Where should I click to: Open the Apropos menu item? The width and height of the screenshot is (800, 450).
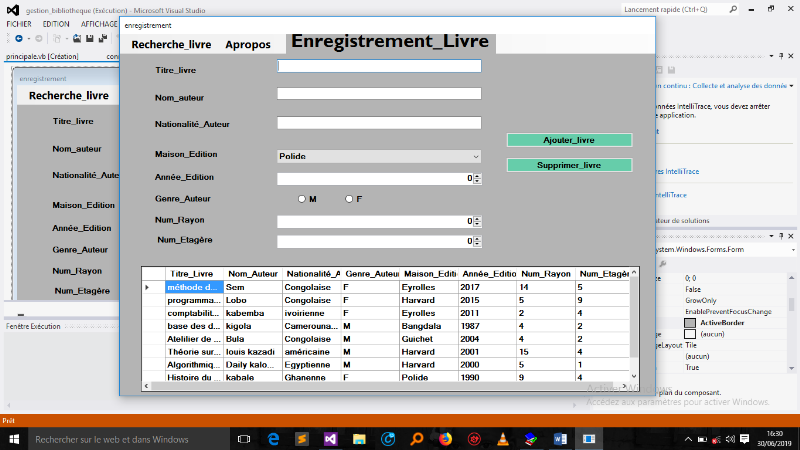point(247,44)
